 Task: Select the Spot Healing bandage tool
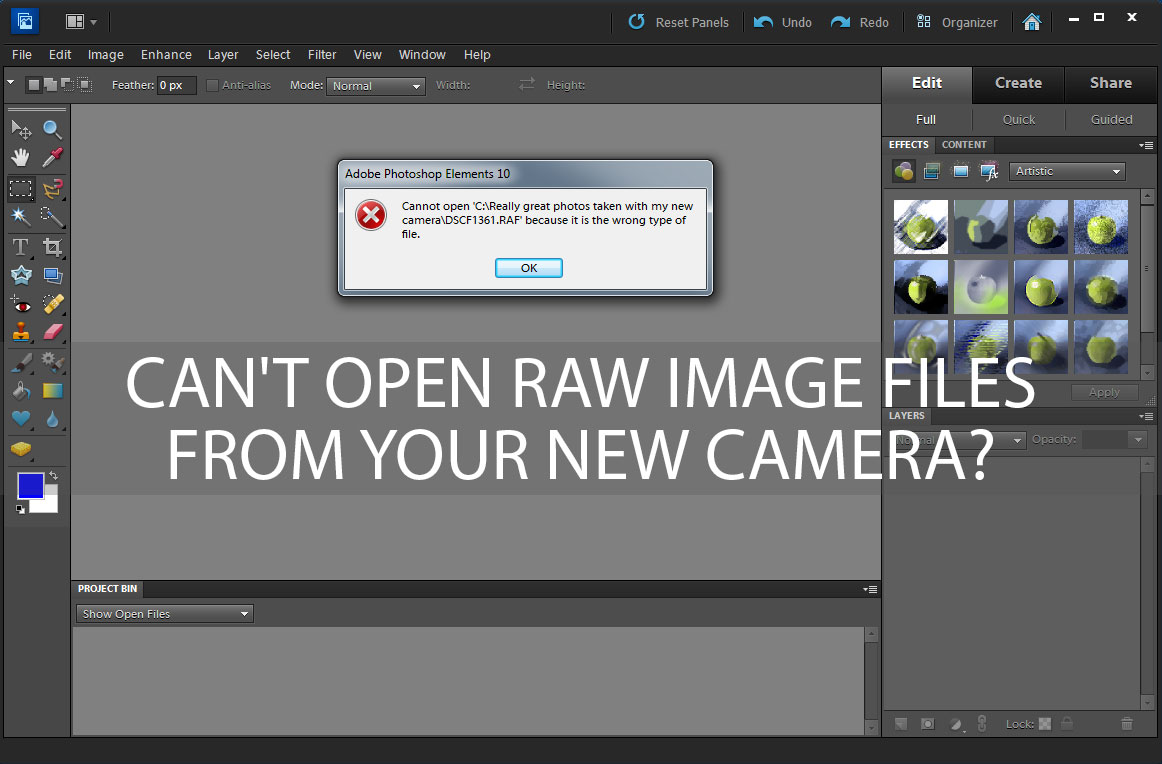pos(52,304)
